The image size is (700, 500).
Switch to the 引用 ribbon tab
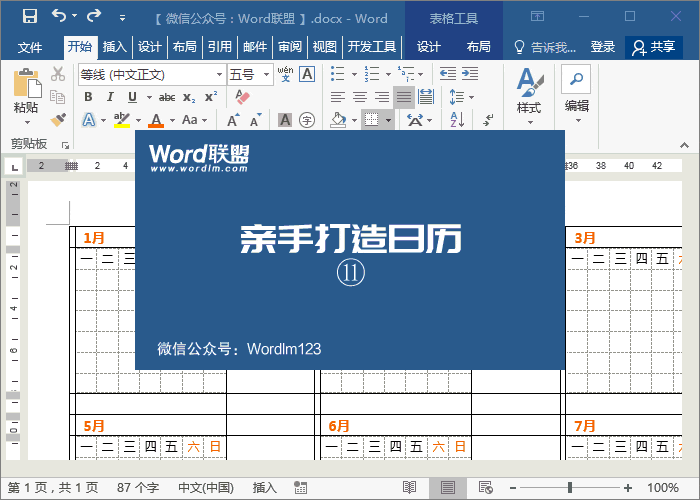point(220,46)
